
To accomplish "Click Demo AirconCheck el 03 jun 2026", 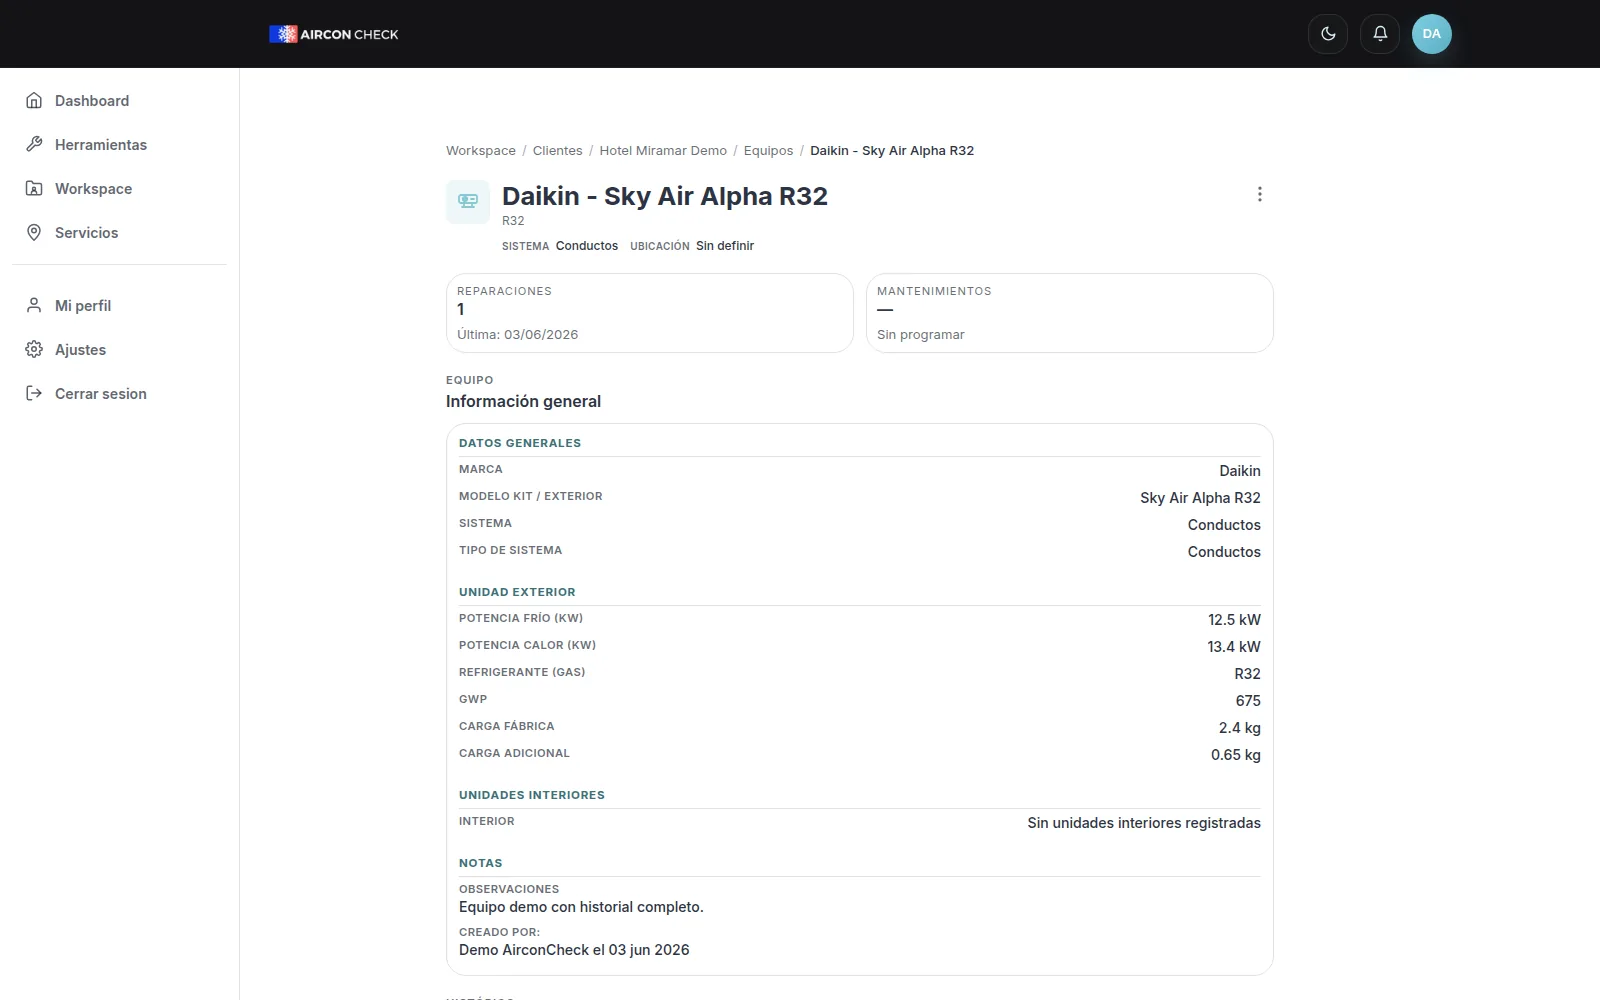I will [574, 950].
